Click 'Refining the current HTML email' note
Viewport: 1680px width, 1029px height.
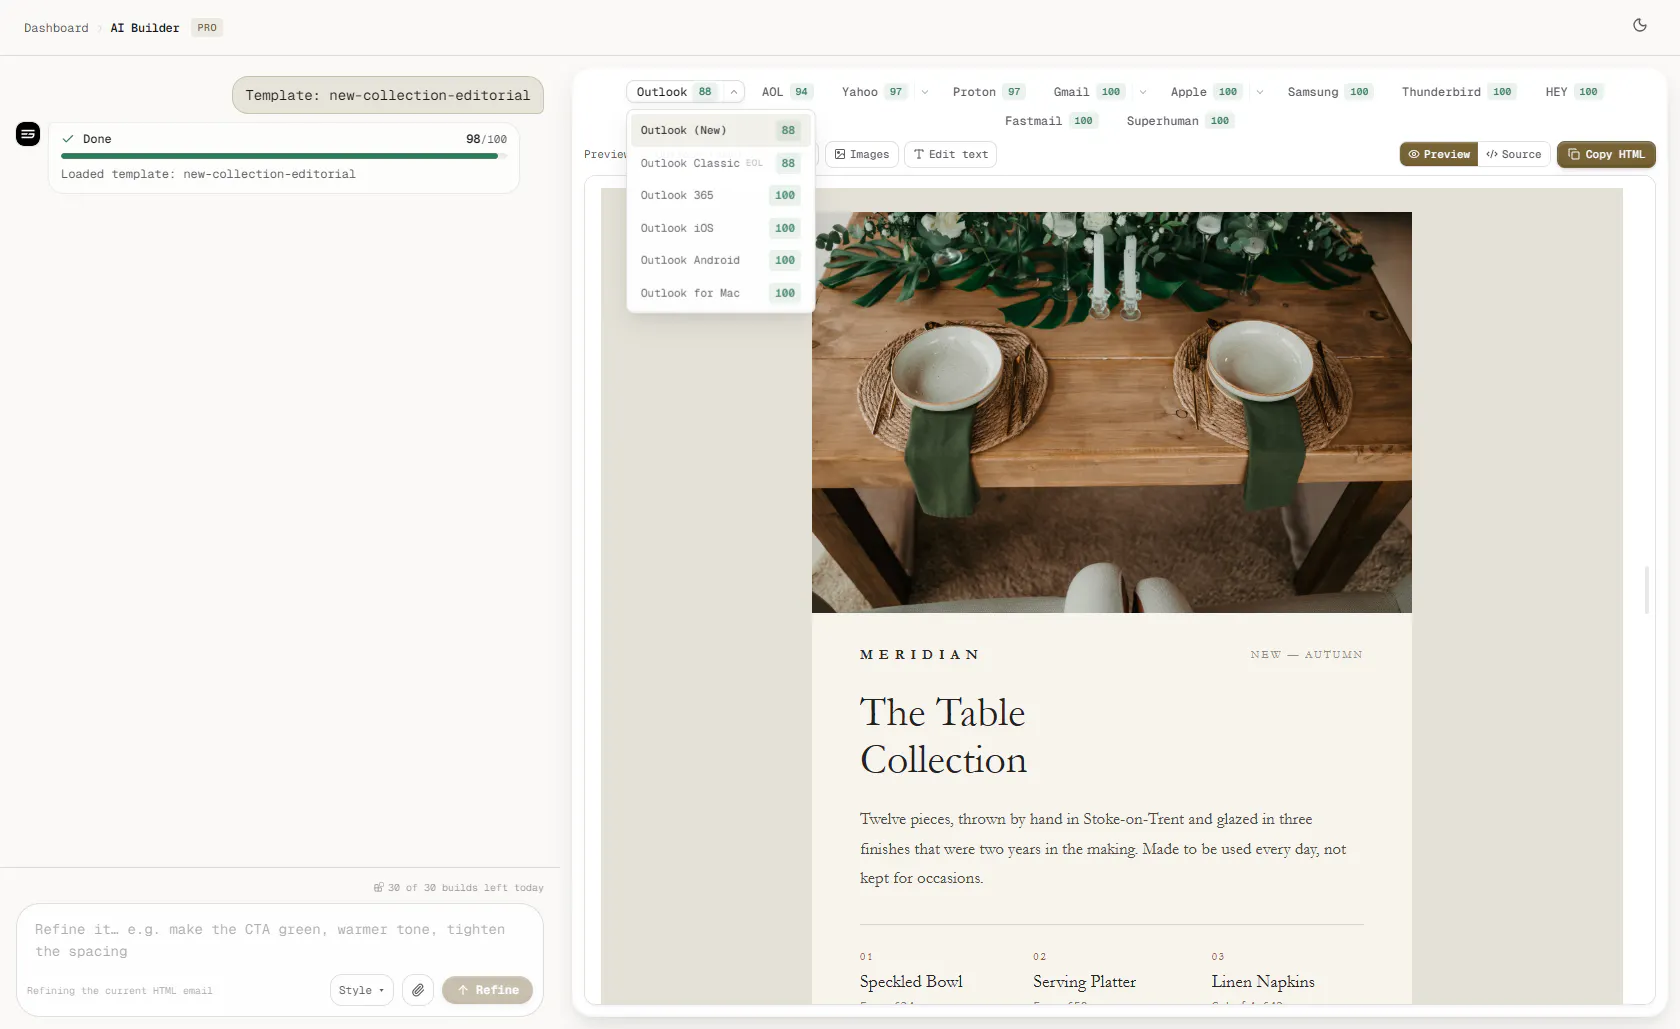pyautogui.click(x=120, y=991)
